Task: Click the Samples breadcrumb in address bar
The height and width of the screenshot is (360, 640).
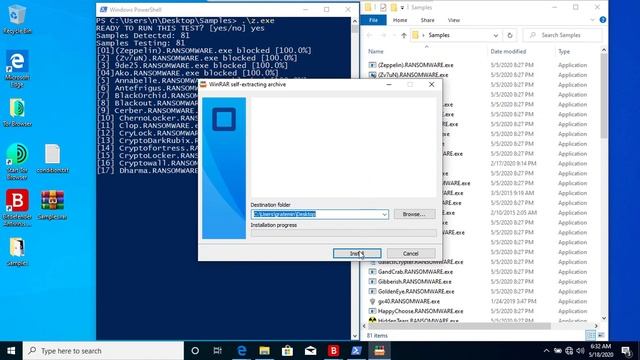Action: 439,36
